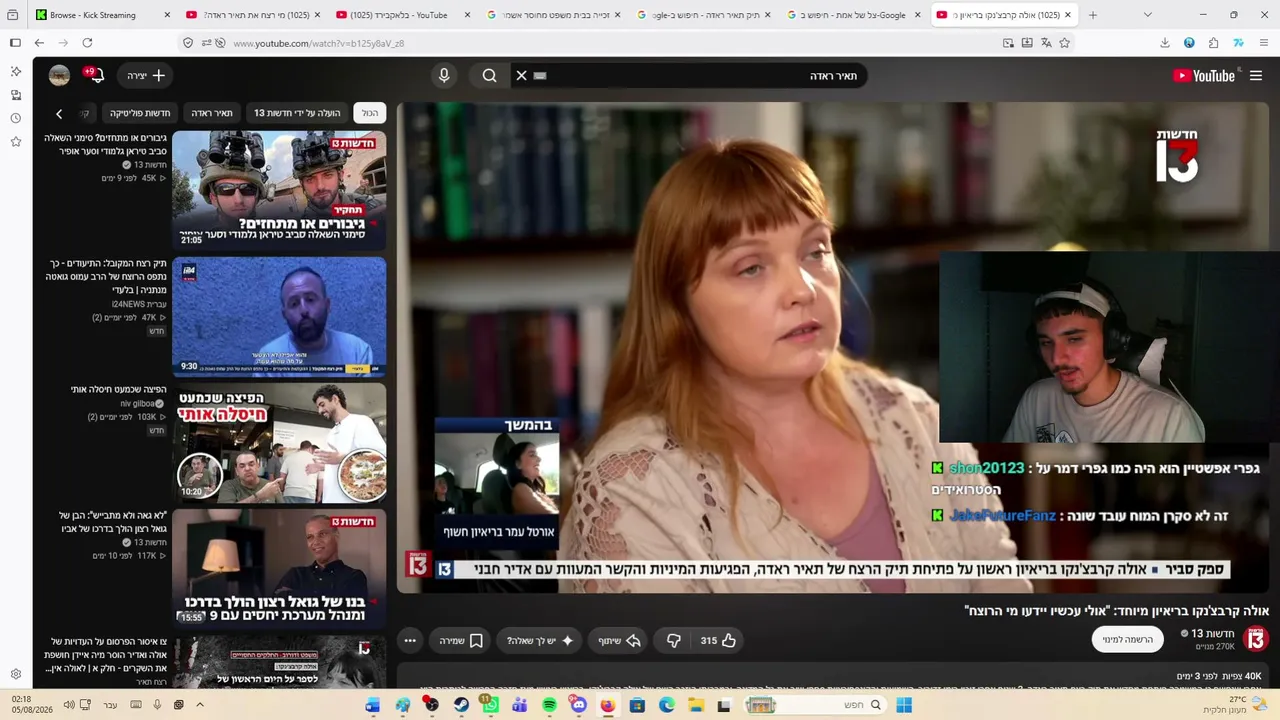1280x720 pixels.
Task: Click the search magnifier button
Action: click(x=489, y=75)
